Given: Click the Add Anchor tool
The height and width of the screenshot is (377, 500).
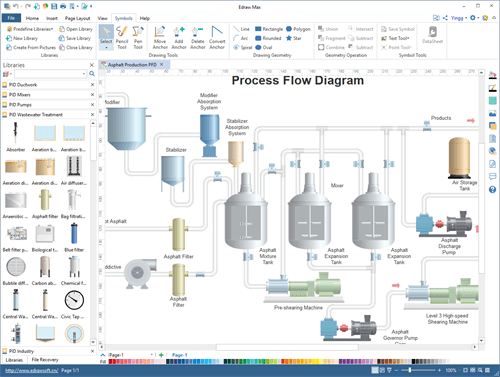Looking at the screenshot, I should click(179, 38).
